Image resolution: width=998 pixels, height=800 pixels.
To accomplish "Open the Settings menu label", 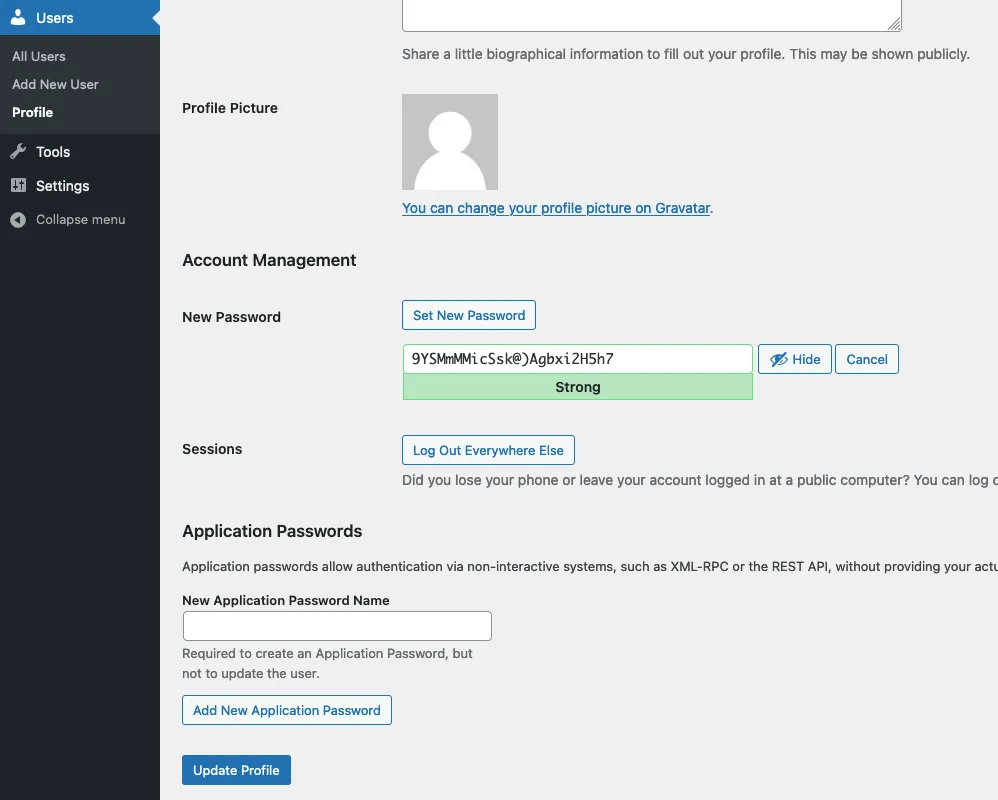I will pos(62,186).
